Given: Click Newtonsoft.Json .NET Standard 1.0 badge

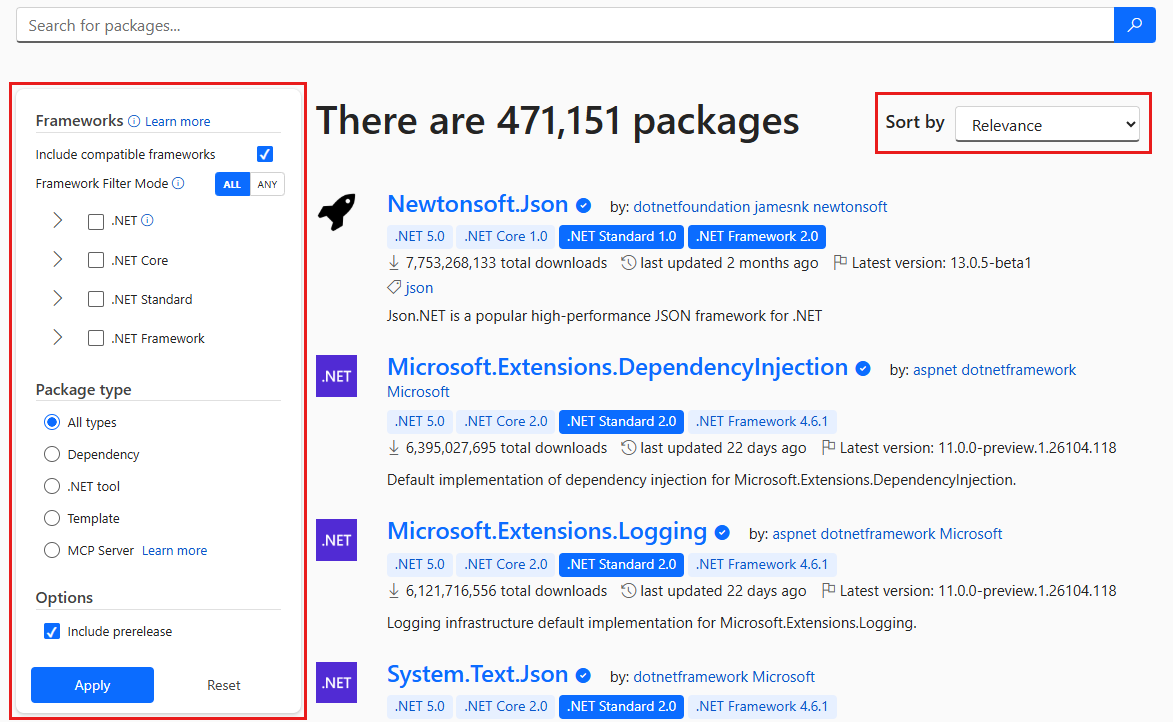Looking at the screenshot, I should [621, 236].
